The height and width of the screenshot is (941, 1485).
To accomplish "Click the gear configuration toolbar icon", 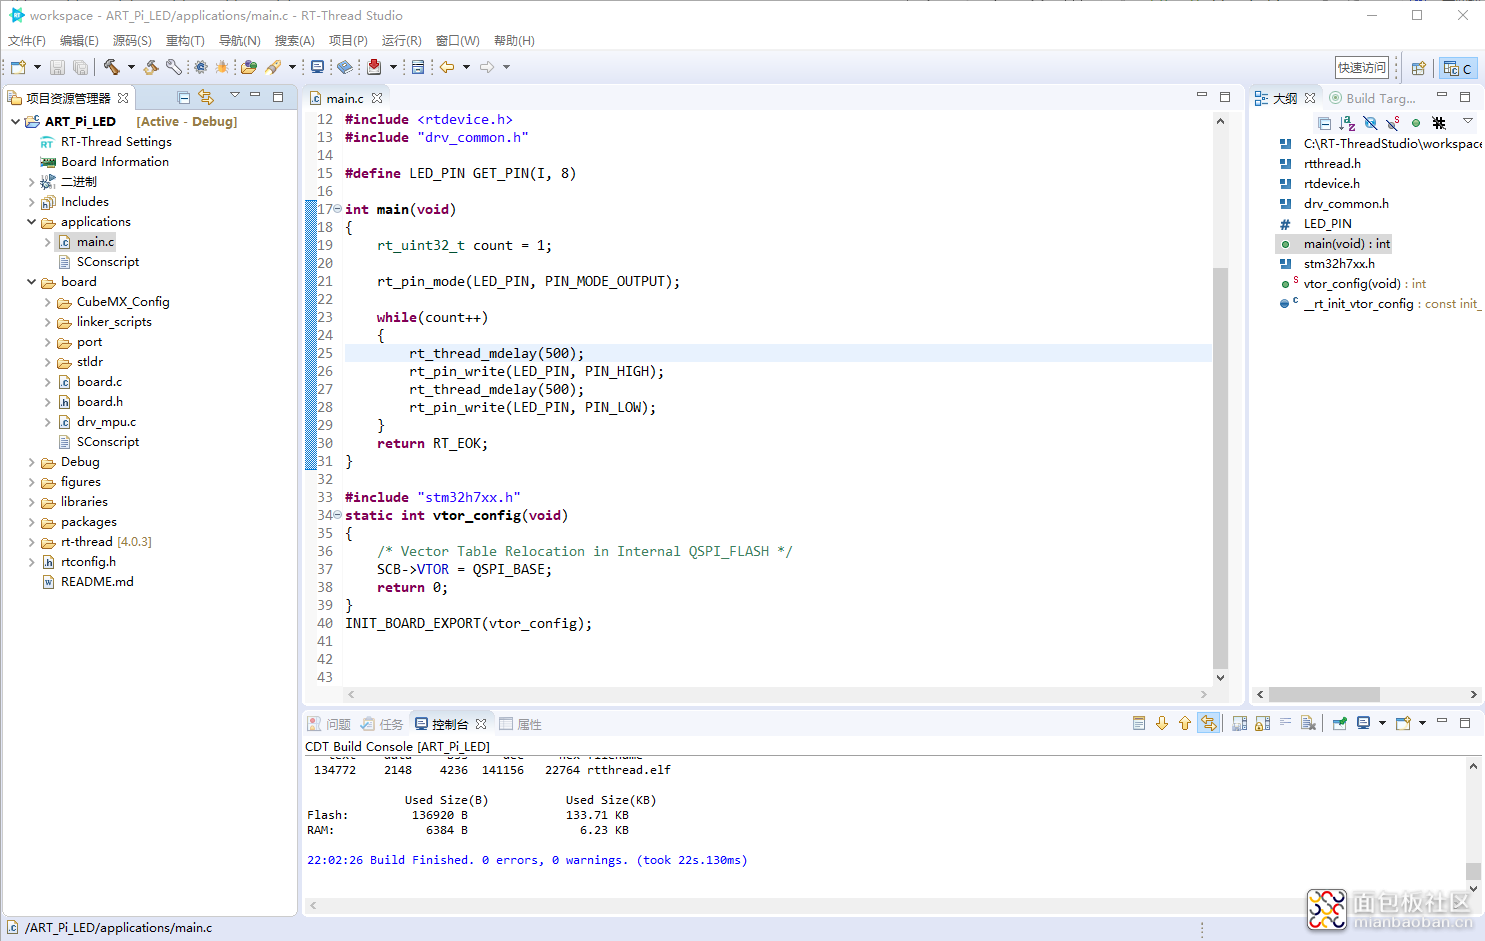I will coord(201,67).
